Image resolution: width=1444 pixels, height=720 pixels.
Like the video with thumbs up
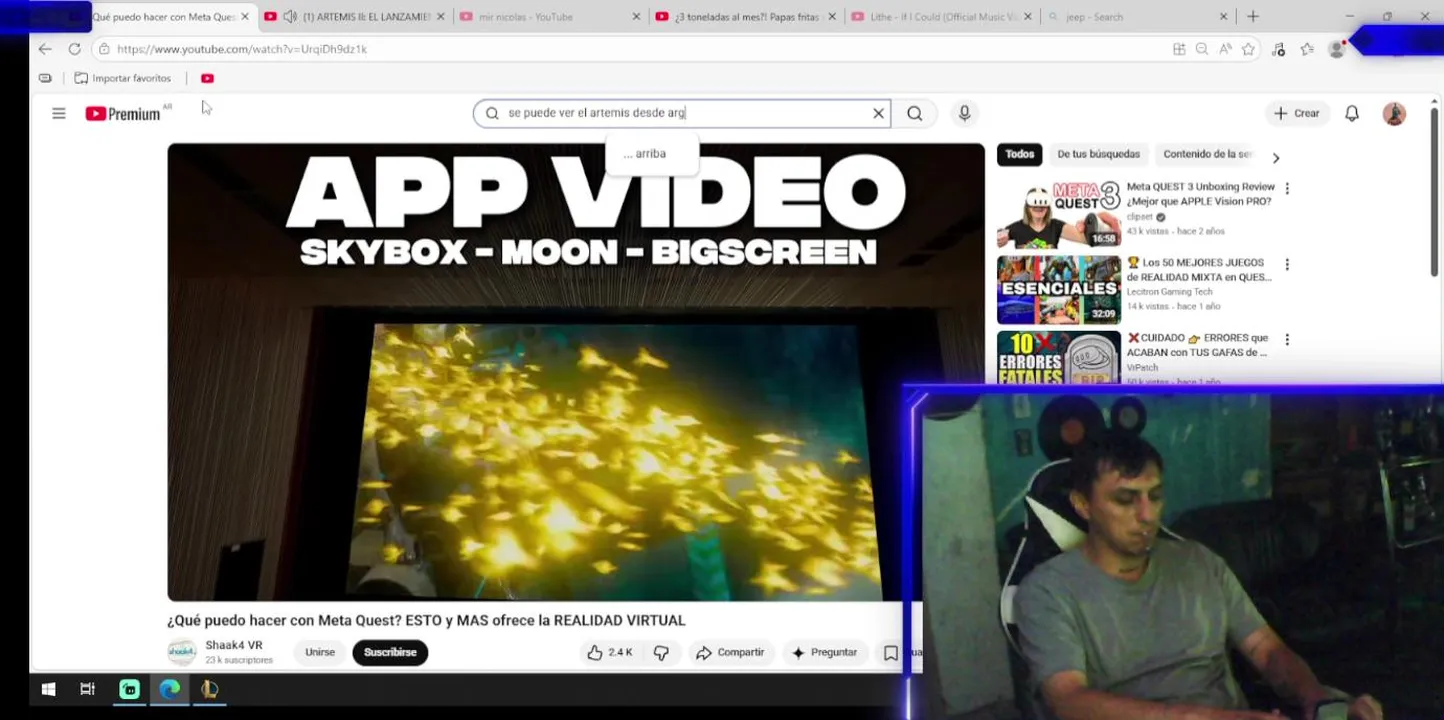coord(609,652)
